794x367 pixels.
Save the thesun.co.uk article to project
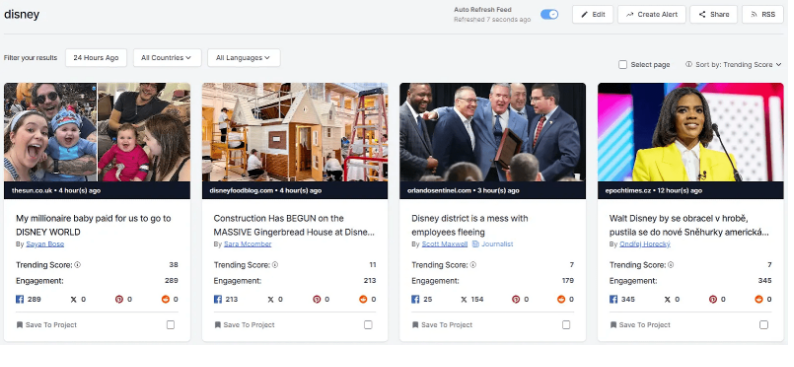pos(46,325)
